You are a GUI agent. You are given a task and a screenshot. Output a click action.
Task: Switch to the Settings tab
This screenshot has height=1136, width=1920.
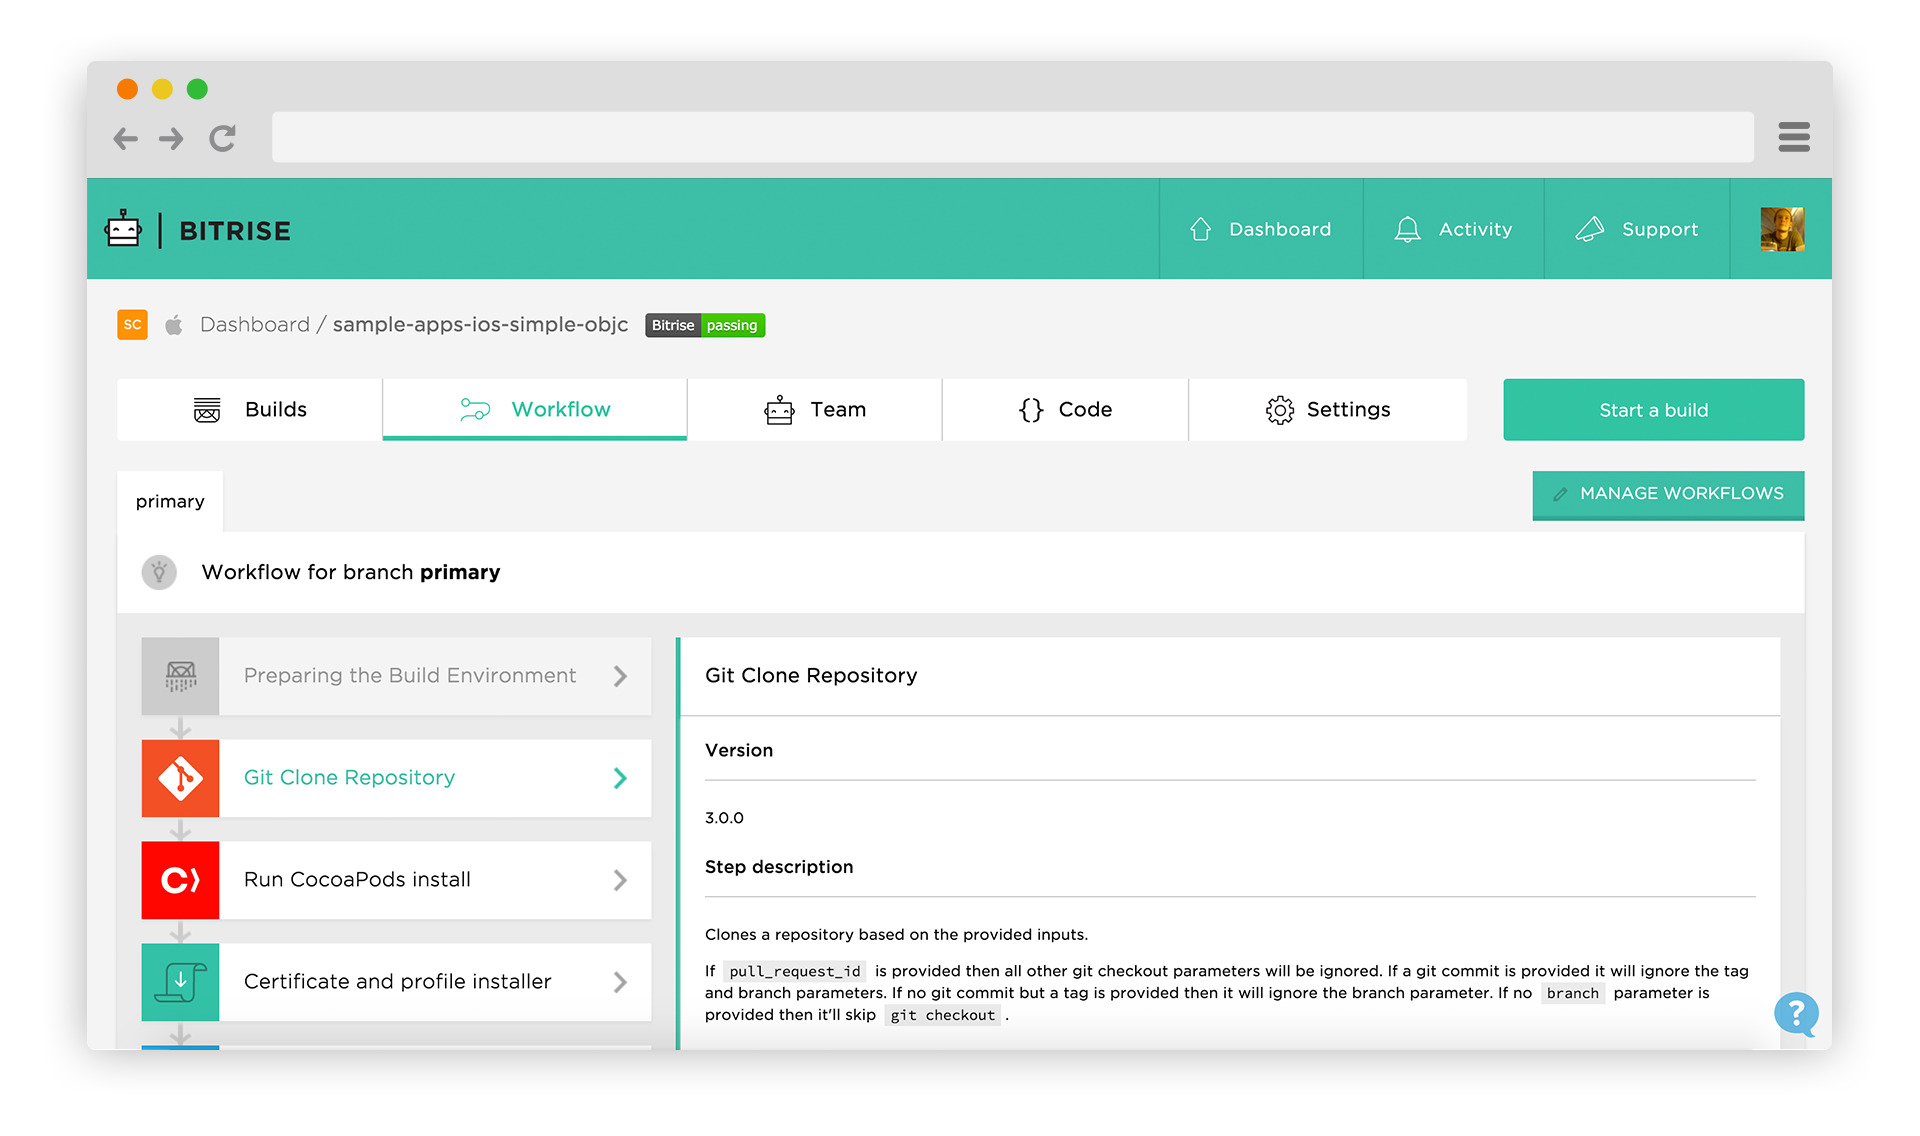coord(1328,409)
